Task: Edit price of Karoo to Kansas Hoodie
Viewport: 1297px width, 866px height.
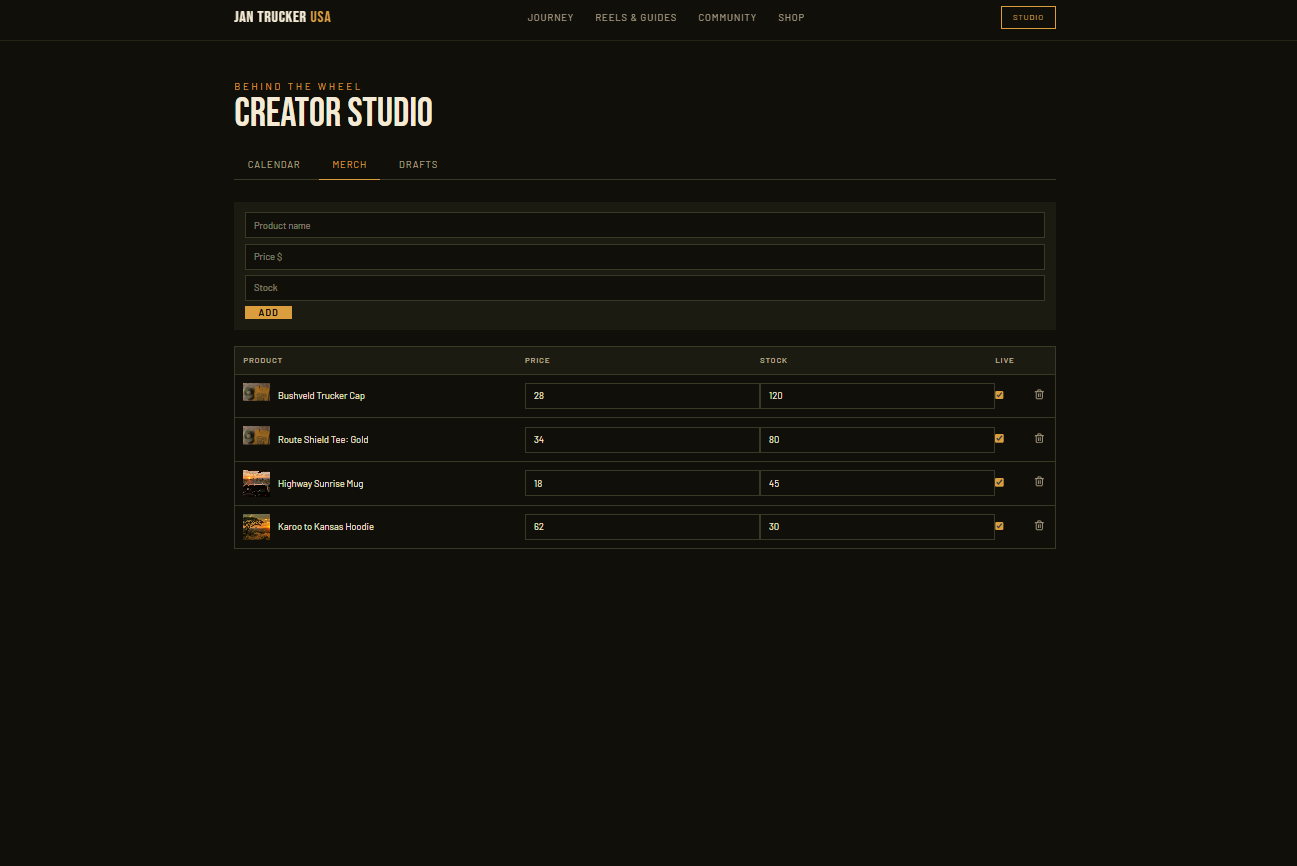Action: (642, 527)
